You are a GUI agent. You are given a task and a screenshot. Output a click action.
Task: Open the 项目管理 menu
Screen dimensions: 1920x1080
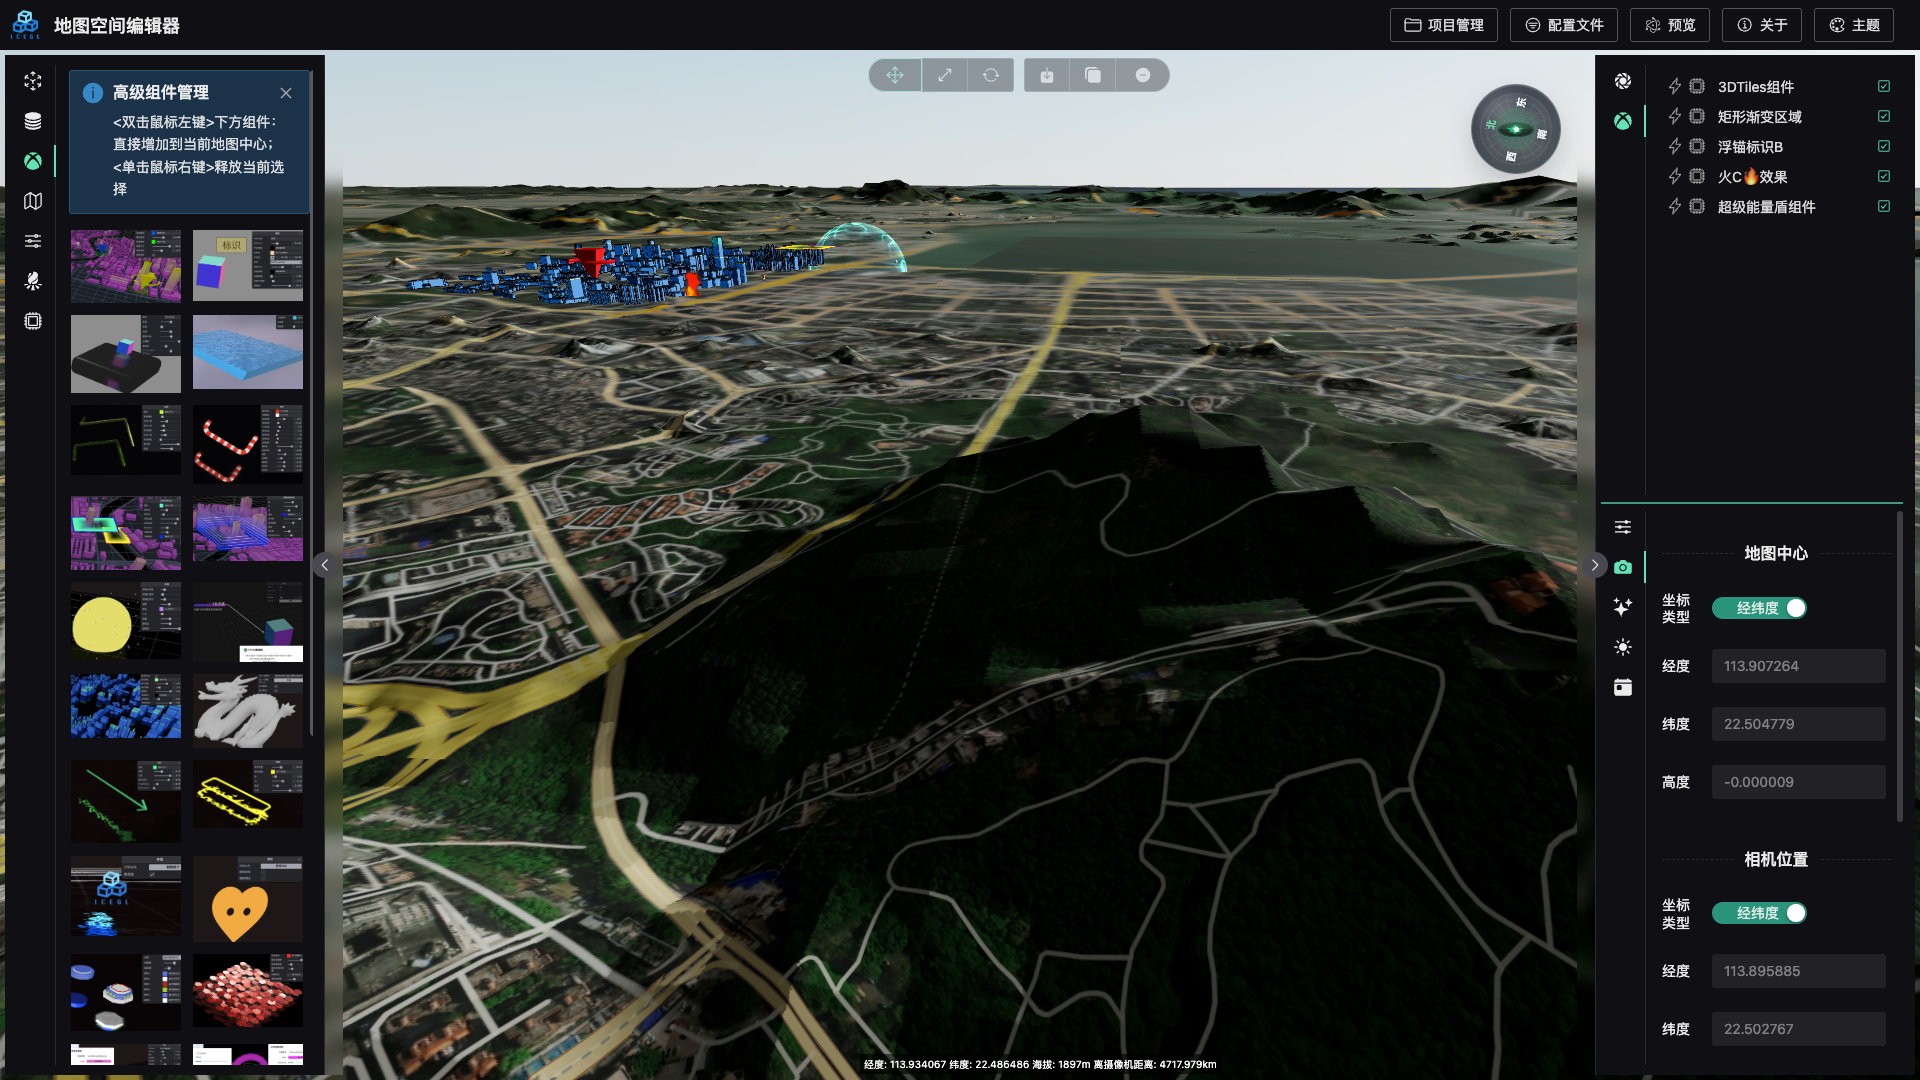coord(1443,25)
